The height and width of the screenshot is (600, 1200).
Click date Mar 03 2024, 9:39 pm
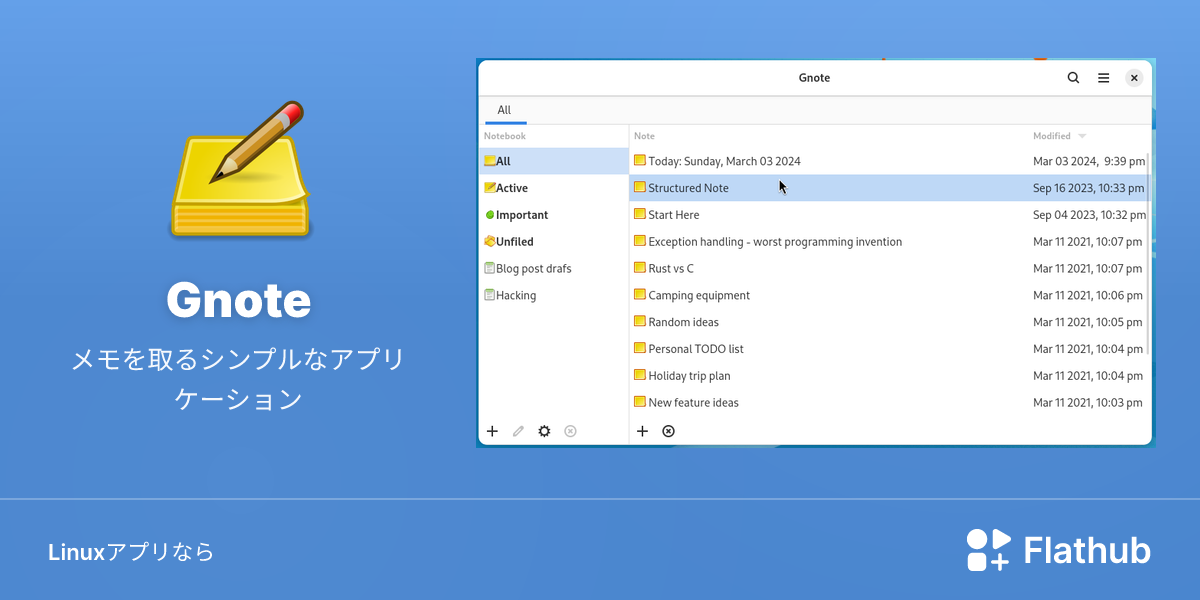click(1089, 161)
